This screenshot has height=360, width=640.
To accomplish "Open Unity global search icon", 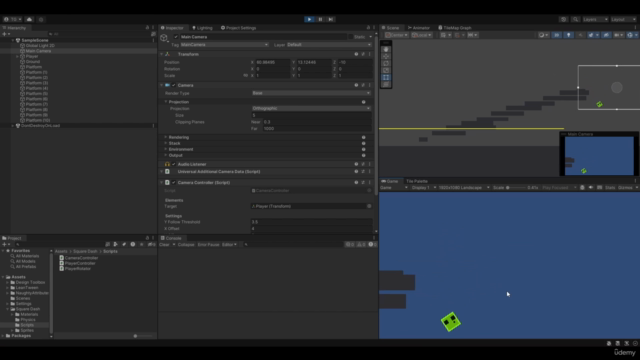I will [x=576, y=19].
